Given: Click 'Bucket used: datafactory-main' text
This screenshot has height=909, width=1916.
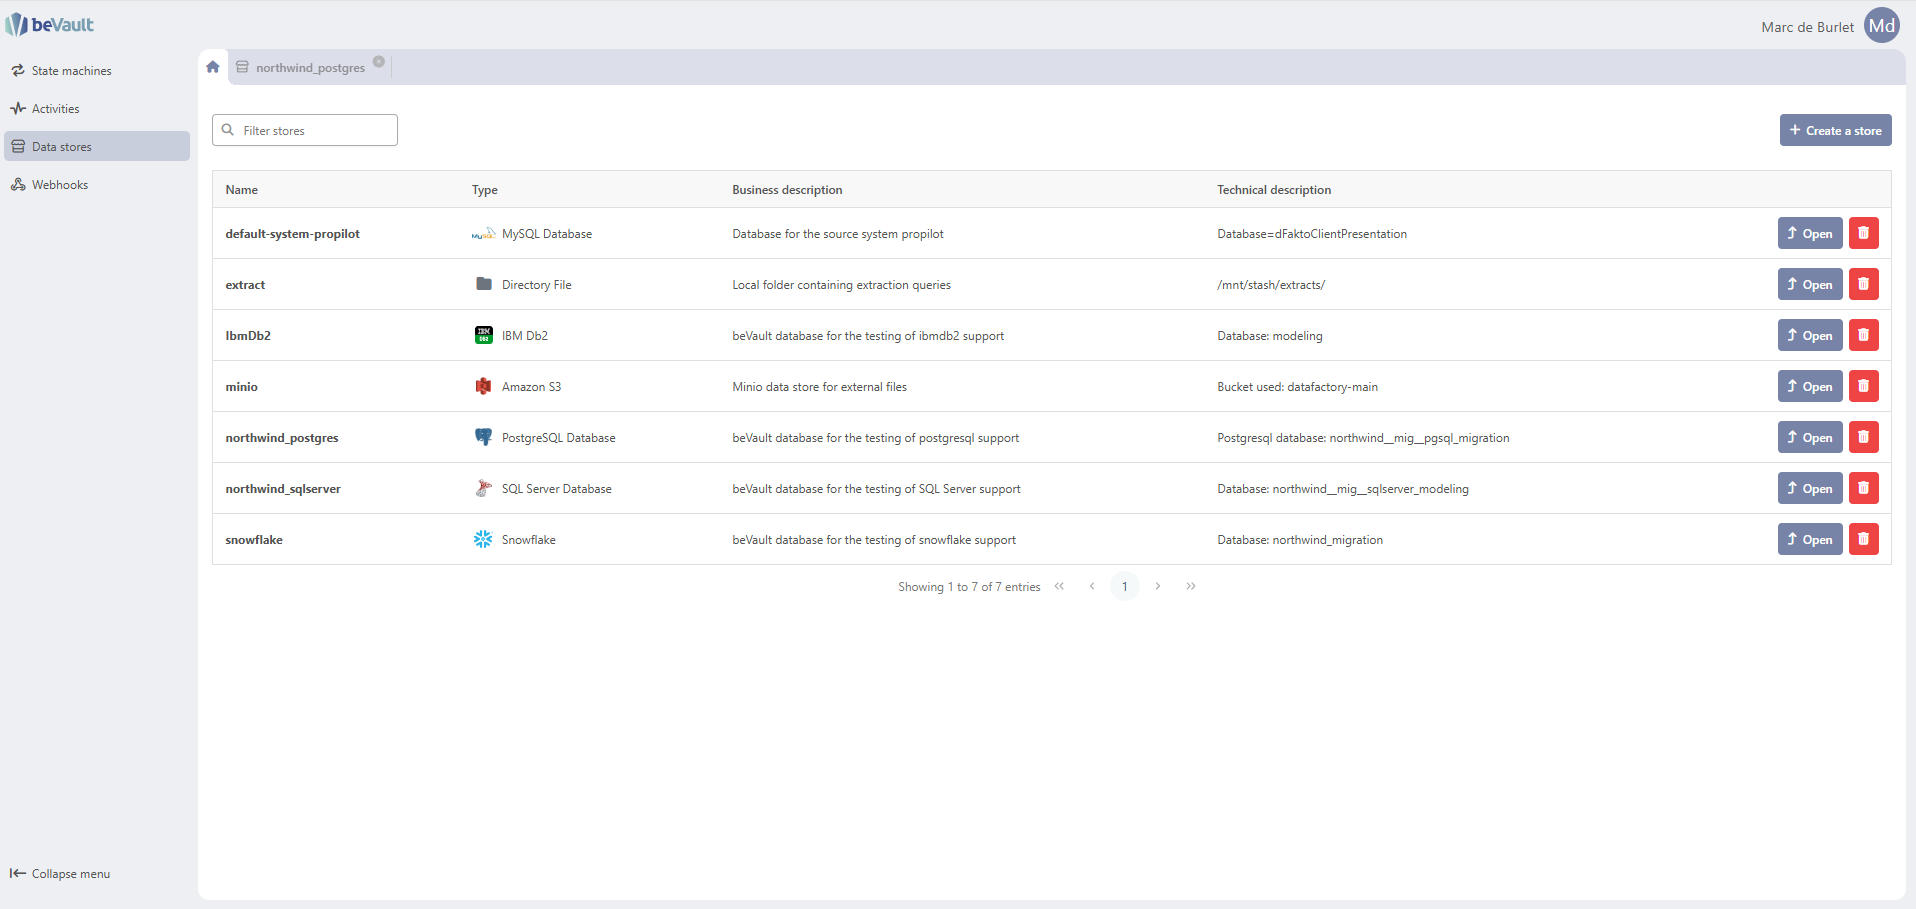Looking at the screenshot, I should click(x=1297, y=387).
